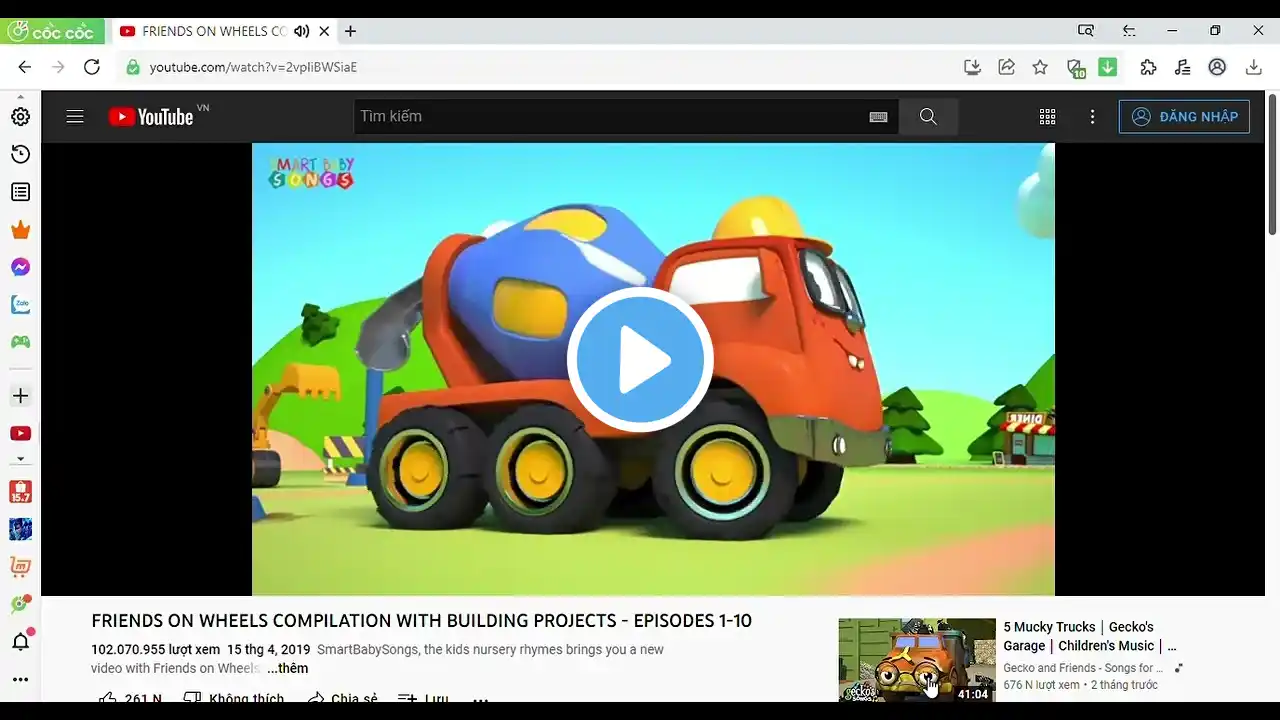
Task: Click the ĐĂNG NHẬP sign-in button
Action: click(1184, 116)
